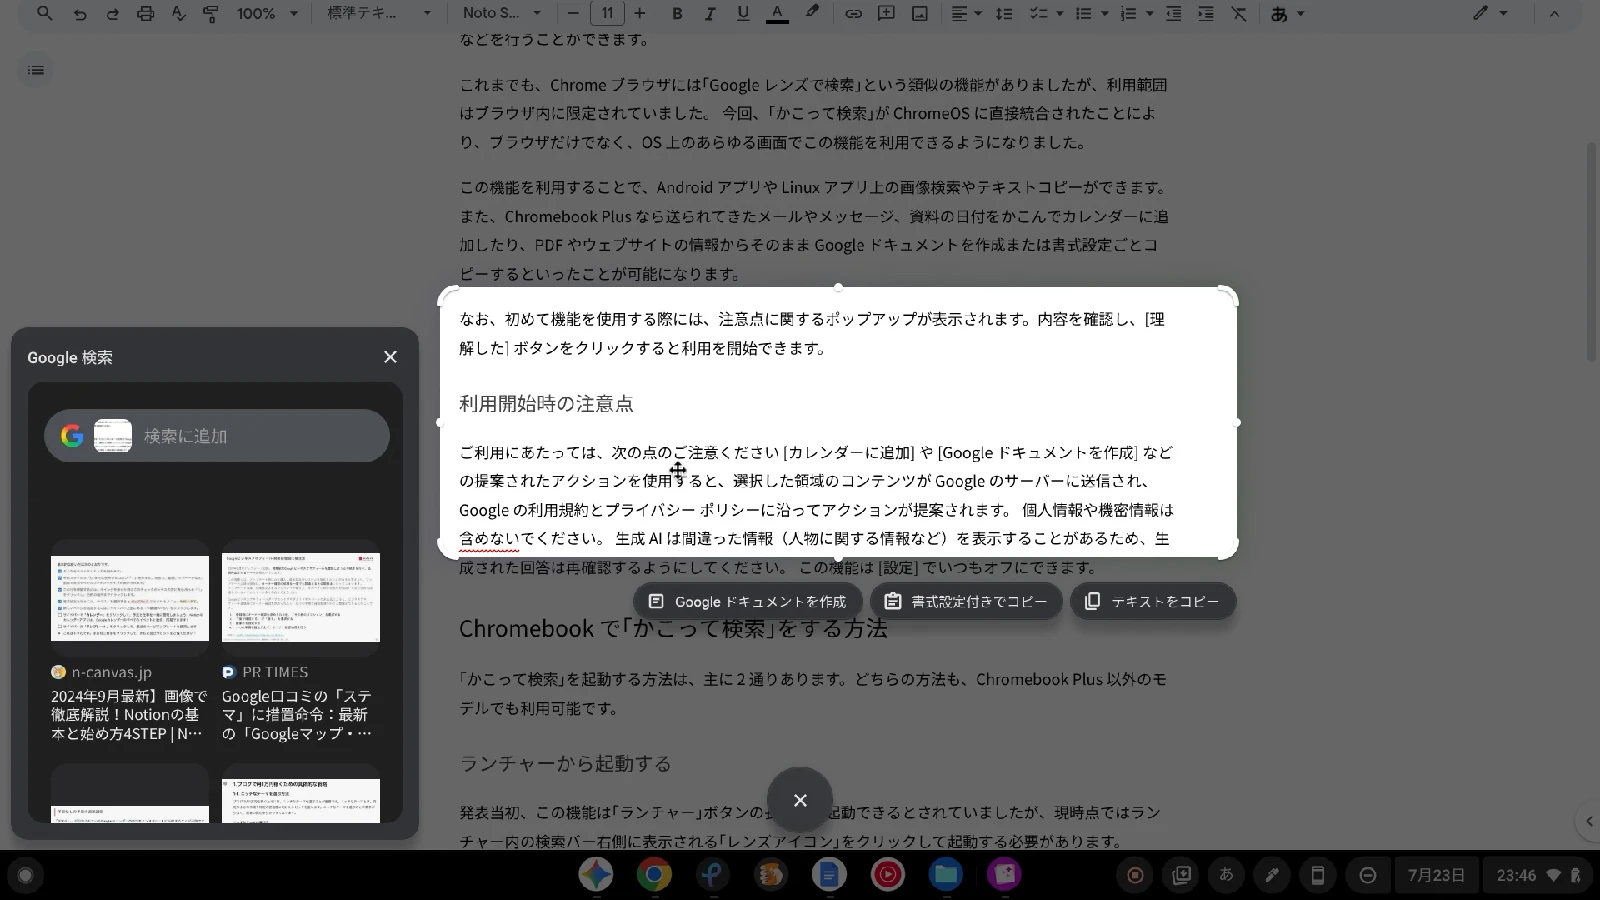1600x900 pixels.
Task: Launch Chrome from the shelf
Action: [x=654, y=875]
